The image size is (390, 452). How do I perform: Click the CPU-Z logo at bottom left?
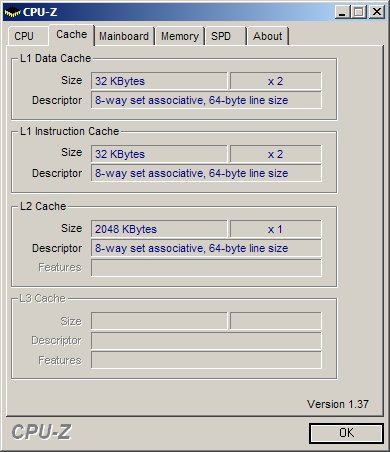(x=41, y=432)
